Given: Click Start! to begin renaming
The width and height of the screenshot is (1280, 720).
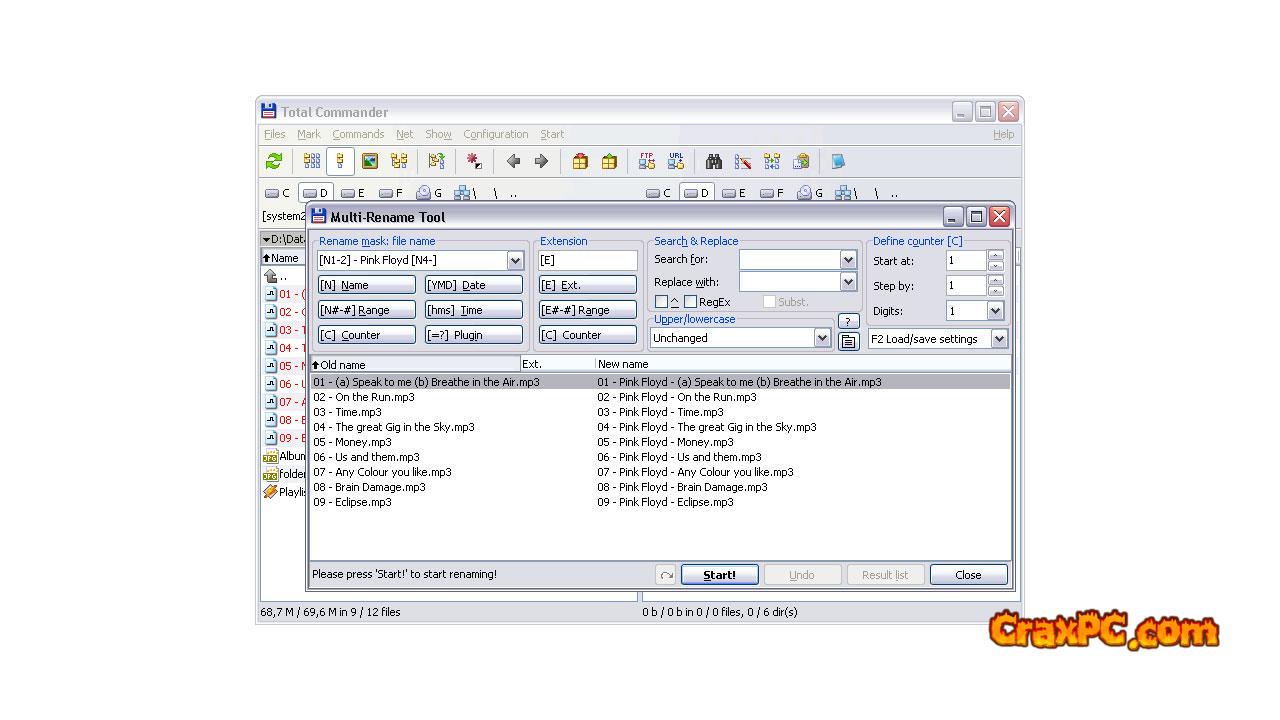Looking at the screenshot, I should [x=719, y=575].
